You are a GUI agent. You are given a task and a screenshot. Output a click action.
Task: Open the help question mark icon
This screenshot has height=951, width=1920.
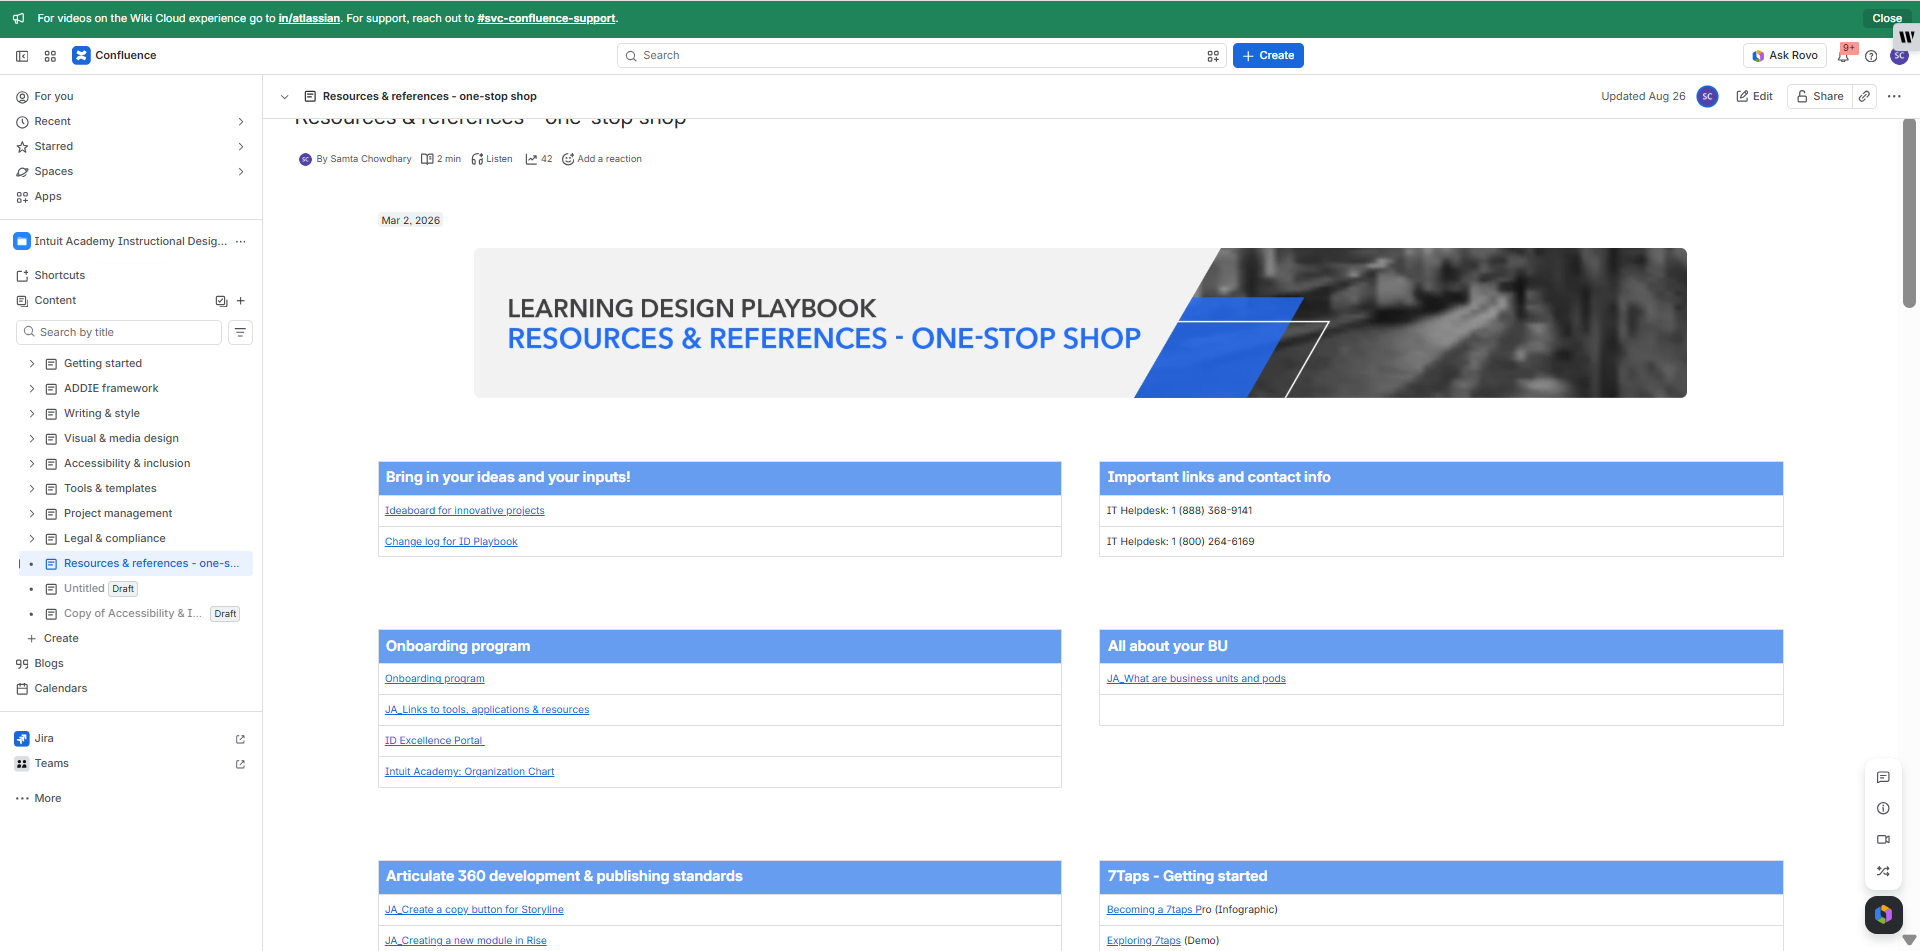pyautogui.click(x=1871, y=56)
